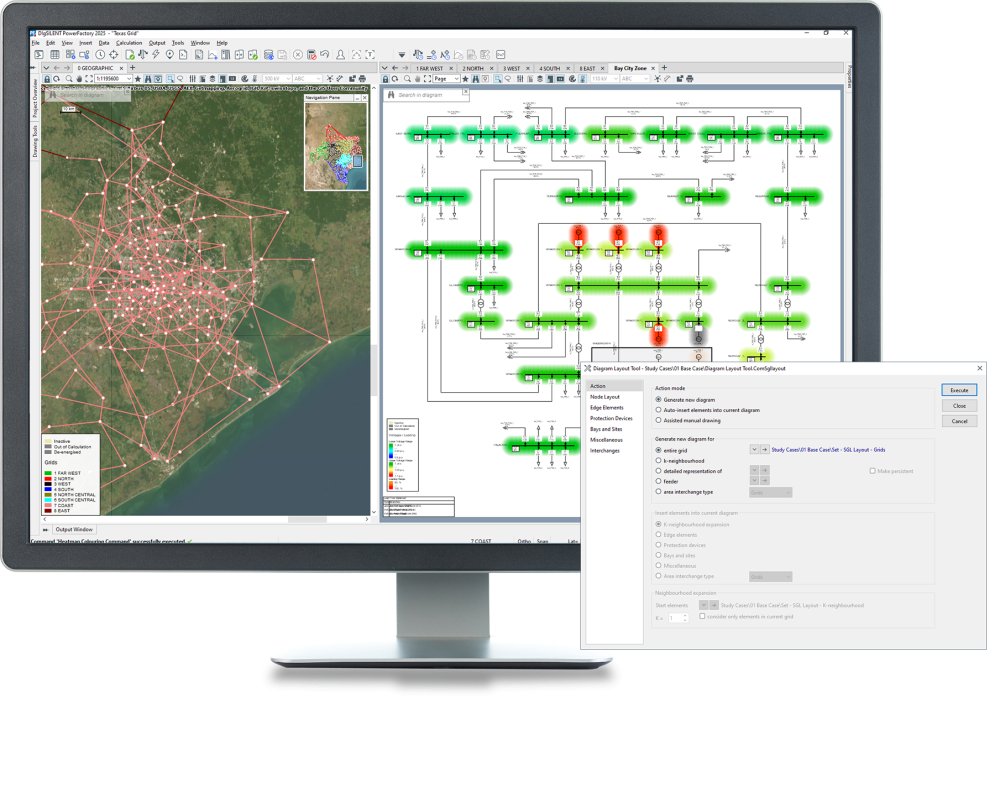Image resolution: width=1000 pixels, height=788 pixels.
Task: Select 'area interchange type' radio option
Action: [659, 492]
